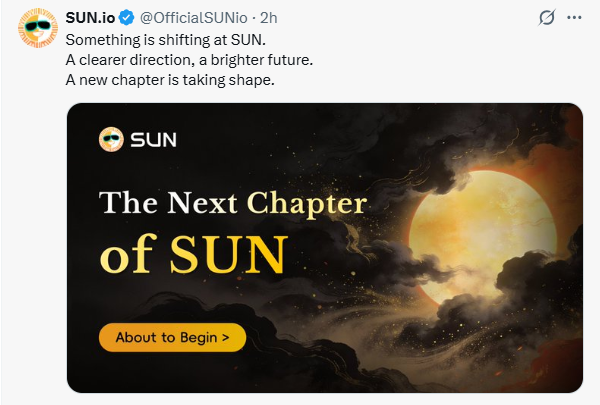
Task: Click "The Next" white headline text
Action: pos(168,204)
